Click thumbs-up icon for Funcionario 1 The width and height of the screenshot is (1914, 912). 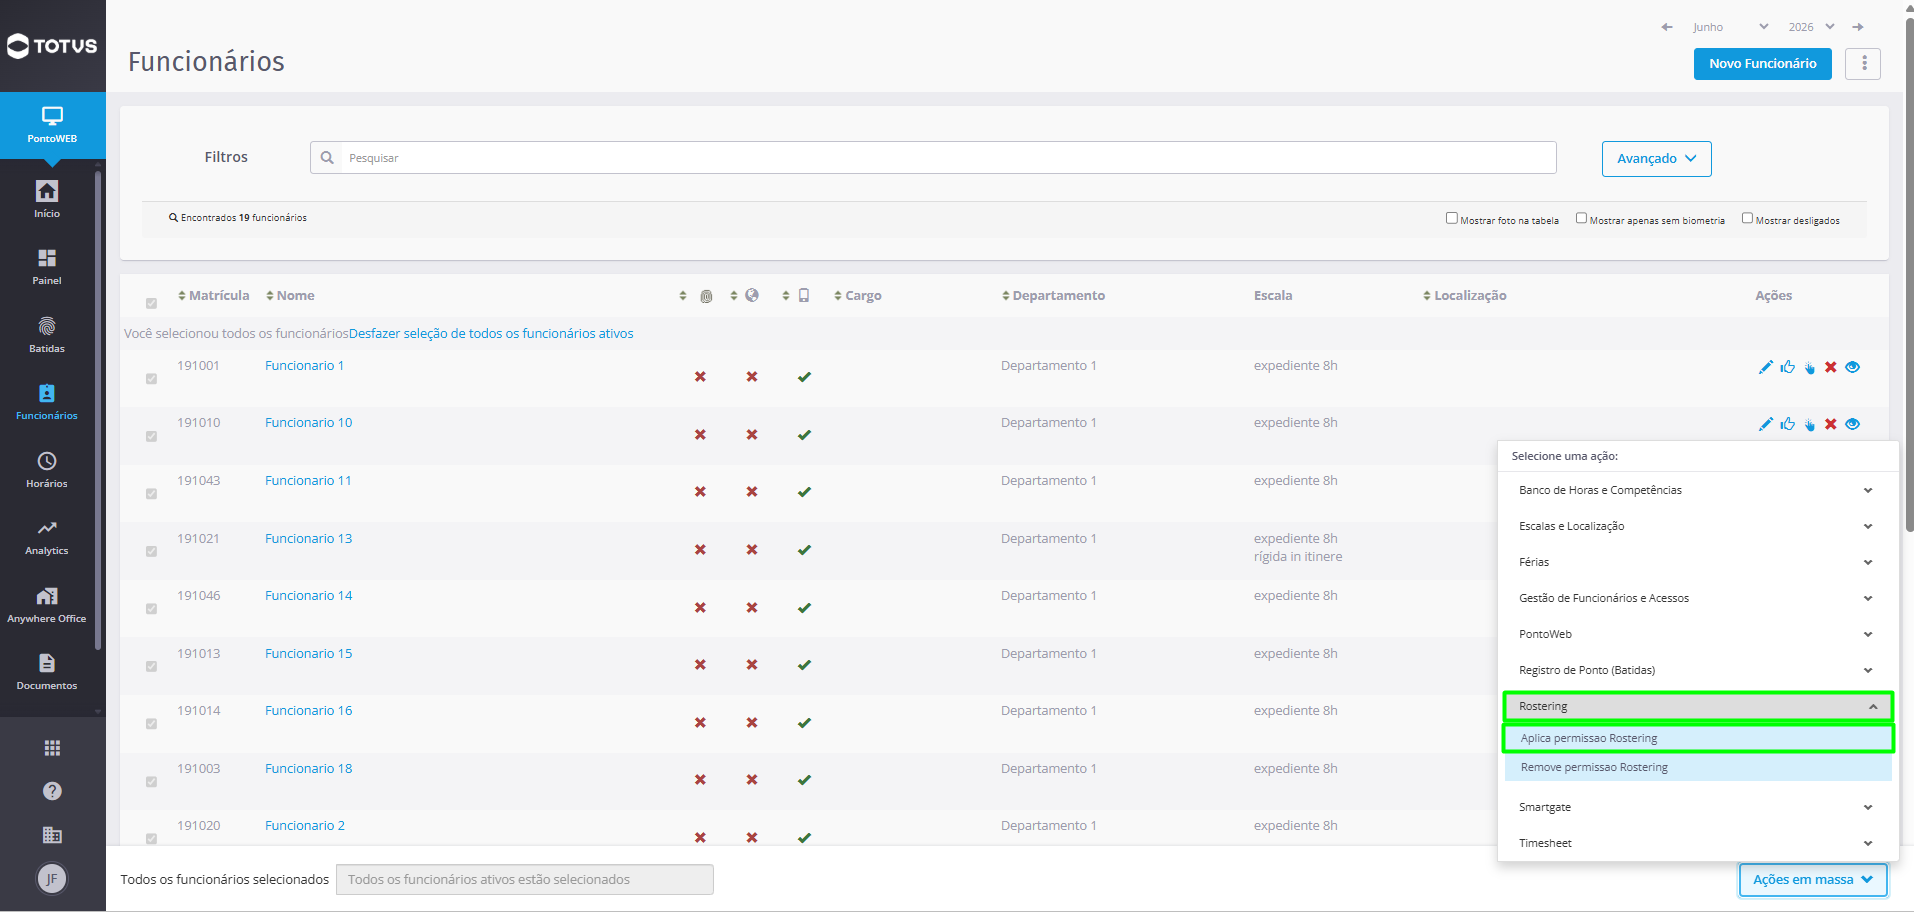pyautogui.click(x=1787, y=367)
